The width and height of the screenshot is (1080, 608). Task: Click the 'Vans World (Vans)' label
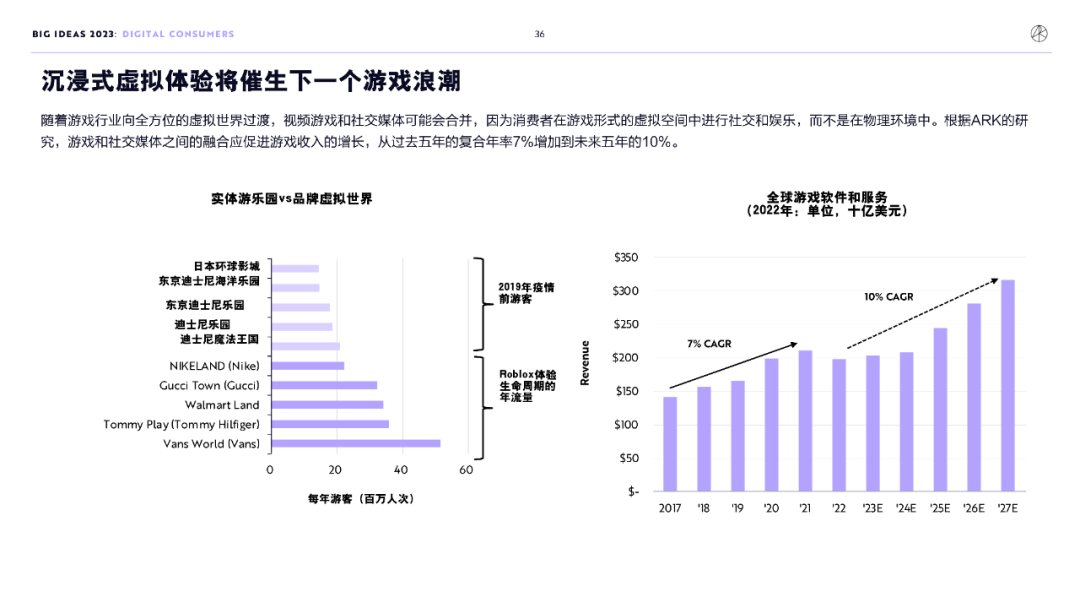click(x=211, y=444)
